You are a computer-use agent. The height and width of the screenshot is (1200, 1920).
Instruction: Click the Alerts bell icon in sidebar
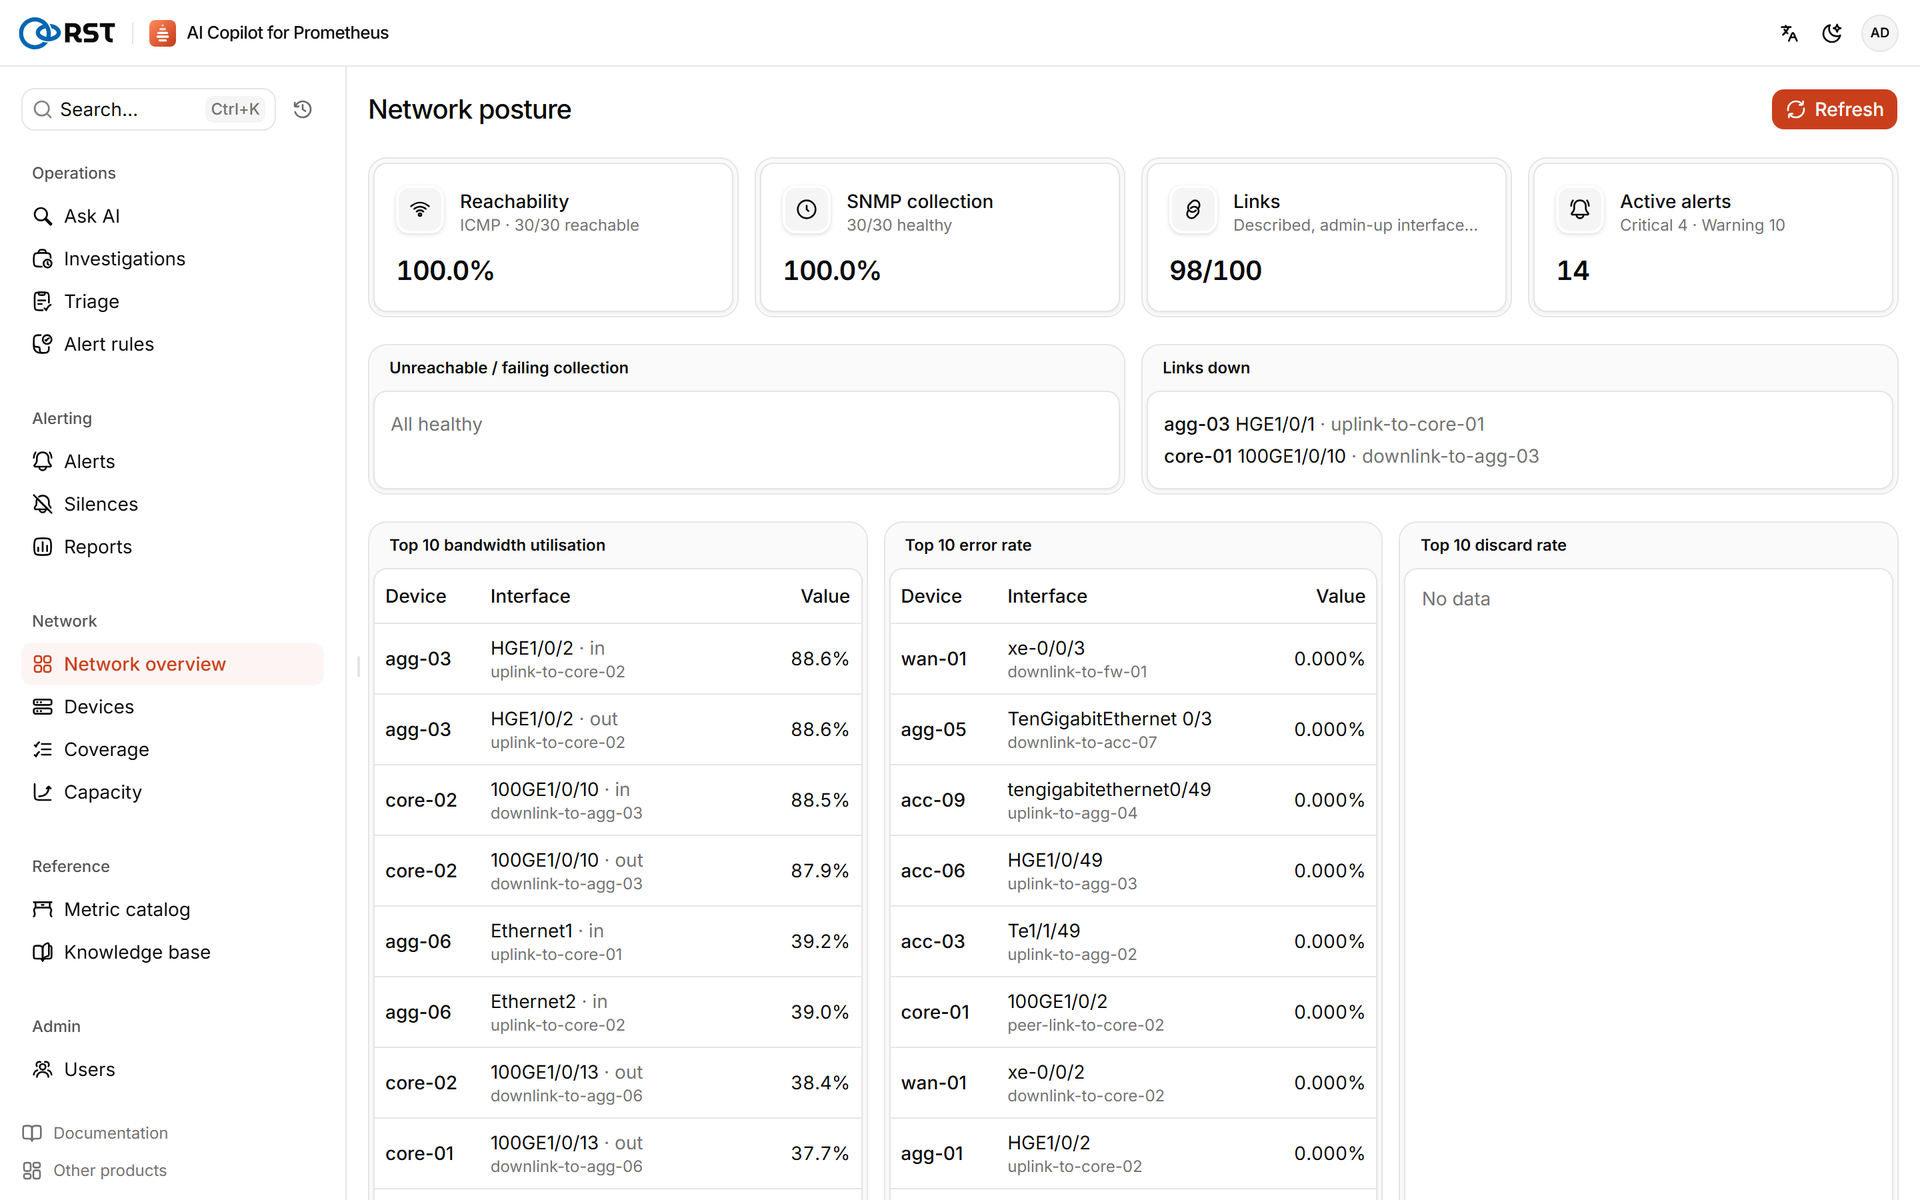pos(42,461)
